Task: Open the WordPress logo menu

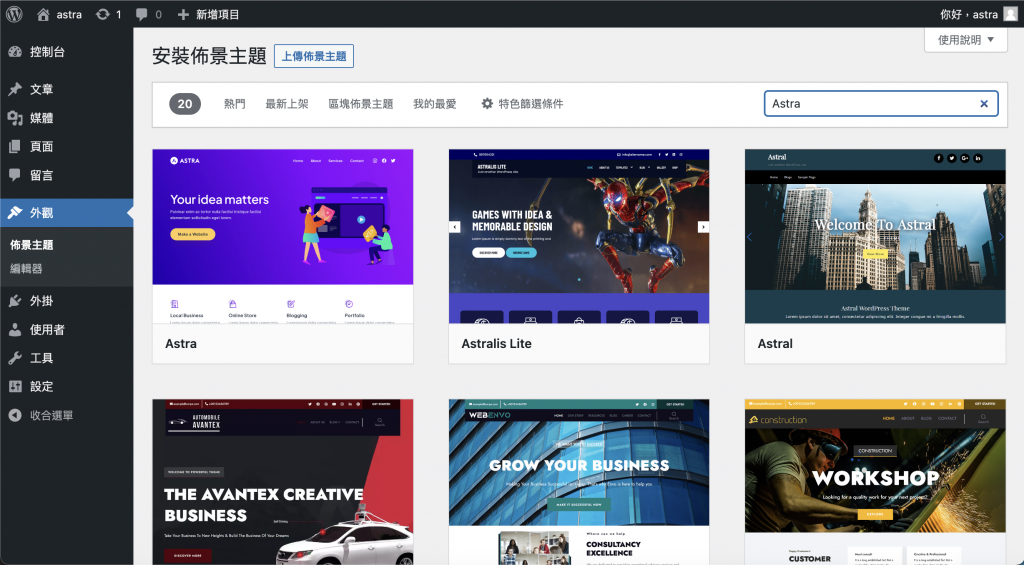Action: [x=14, y=14]
